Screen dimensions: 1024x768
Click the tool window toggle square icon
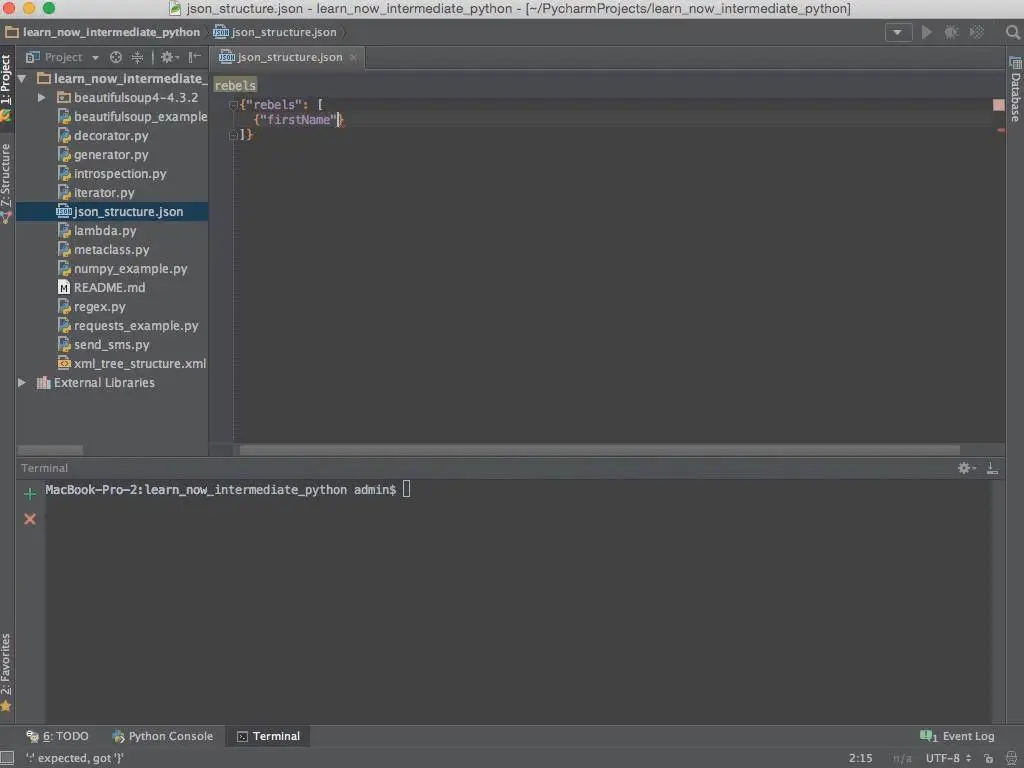(7, 758)
